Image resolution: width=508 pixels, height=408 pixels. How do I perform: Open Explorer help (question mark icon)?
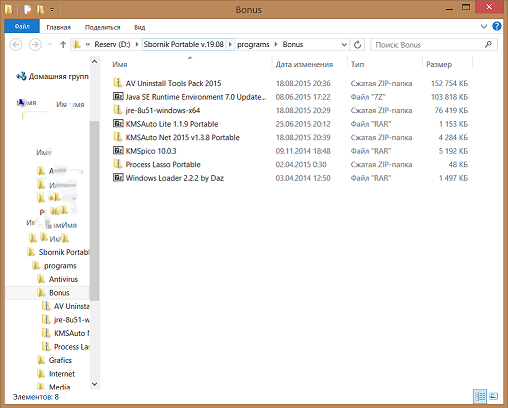[497, 26]
